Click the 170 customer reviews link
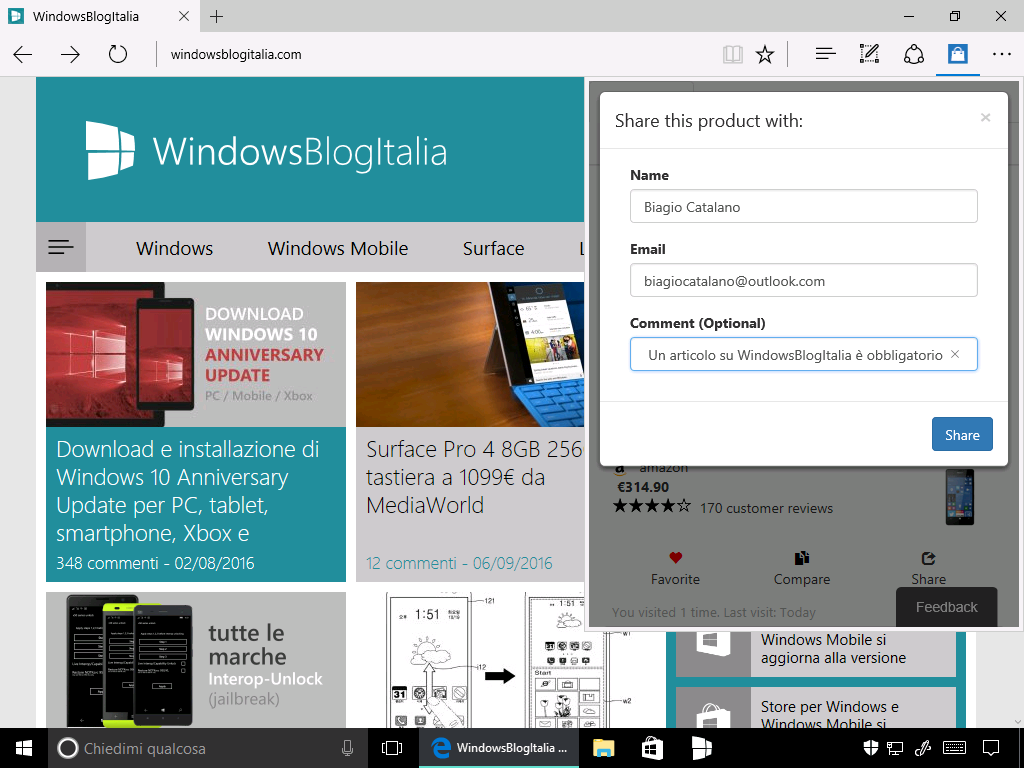The image size is (1024, 768). 766,508
